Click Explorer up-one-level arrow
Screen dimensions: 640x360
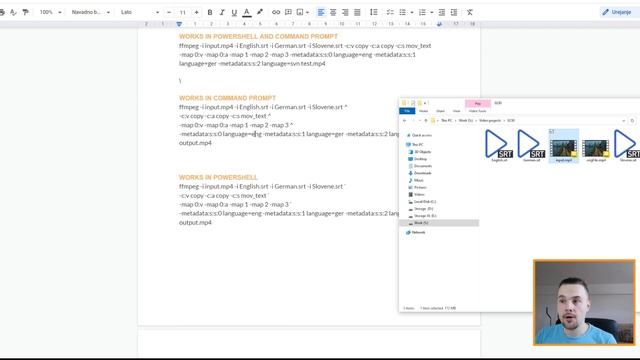426,121
